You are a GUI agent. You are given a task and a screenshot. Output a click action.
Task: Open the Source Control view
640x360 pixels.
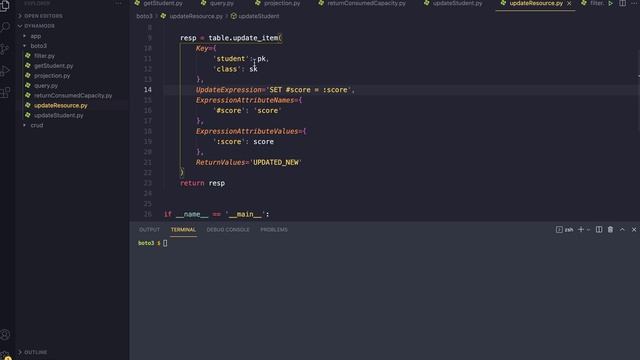coord(5,49)
